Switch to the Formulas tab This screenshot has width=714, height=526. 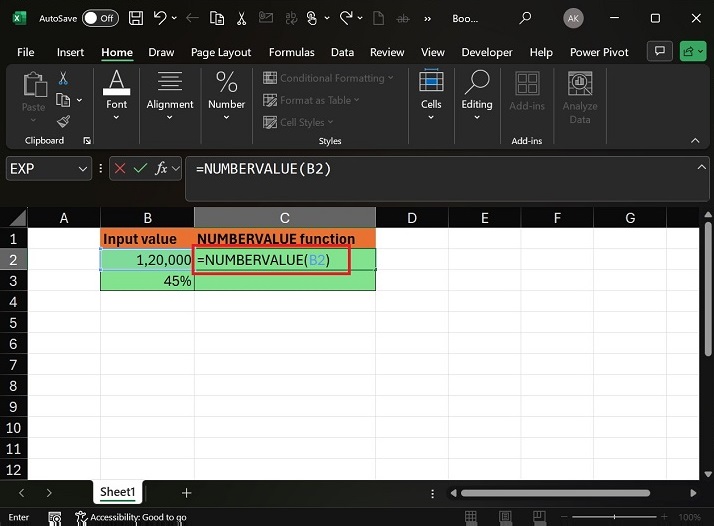coord(291,52)
